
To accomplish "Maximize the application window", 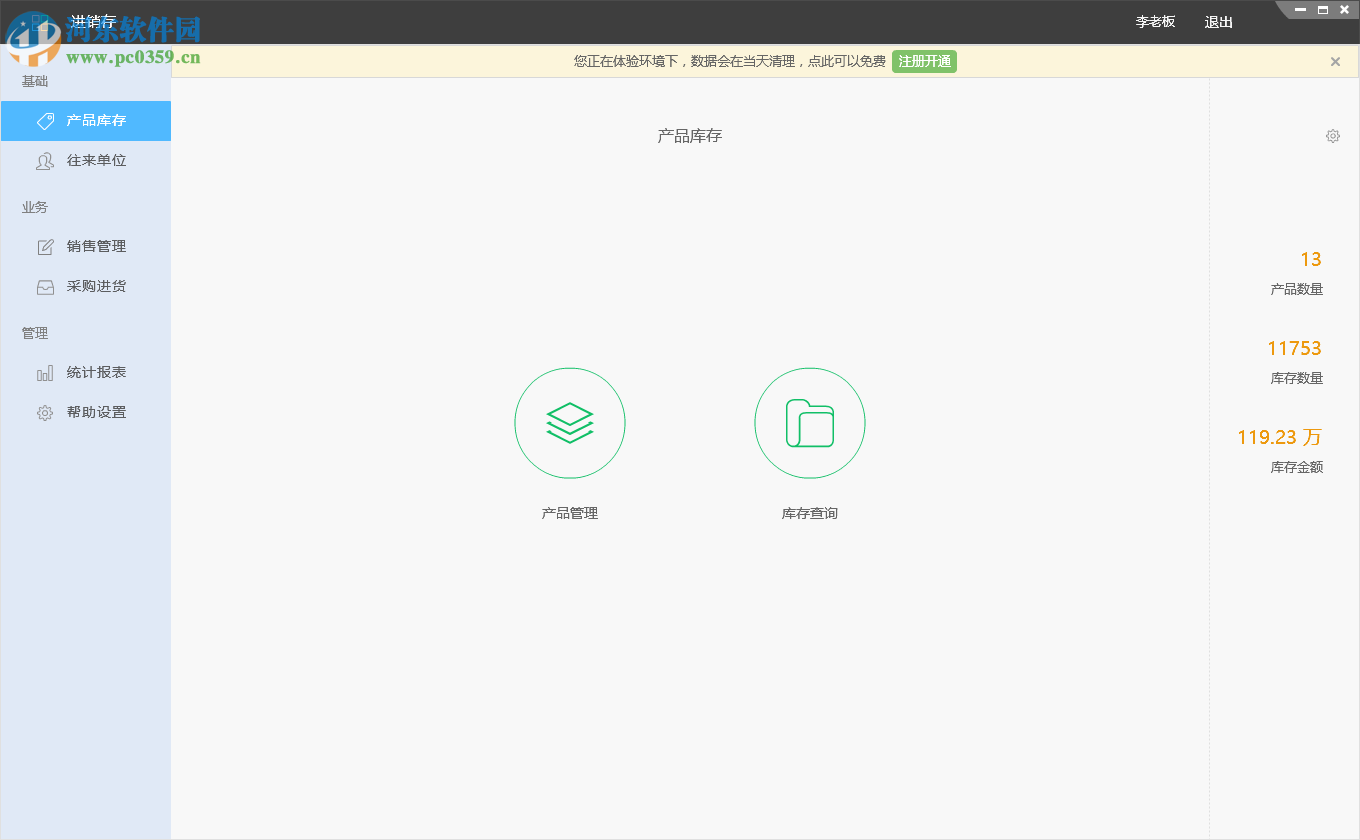I will [1323, 10].
